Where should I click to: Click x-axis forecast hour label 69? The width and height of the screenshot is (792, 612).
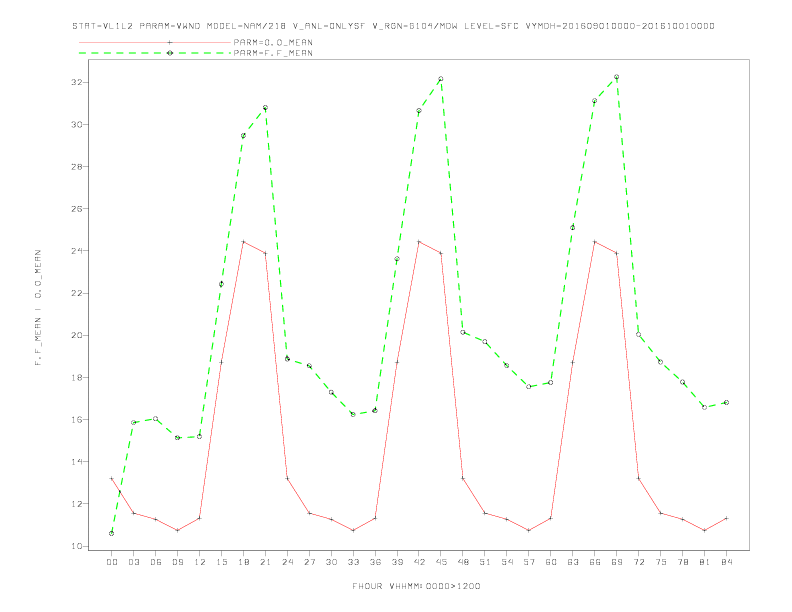(x=617, y=562)
